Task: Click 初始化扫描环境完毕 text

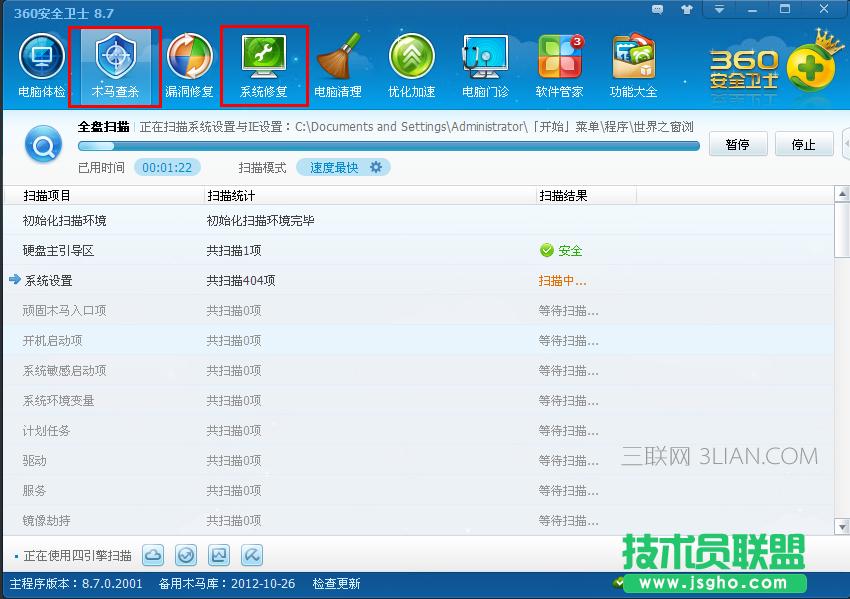Action: pyautogui.click(x=260, y=220)
